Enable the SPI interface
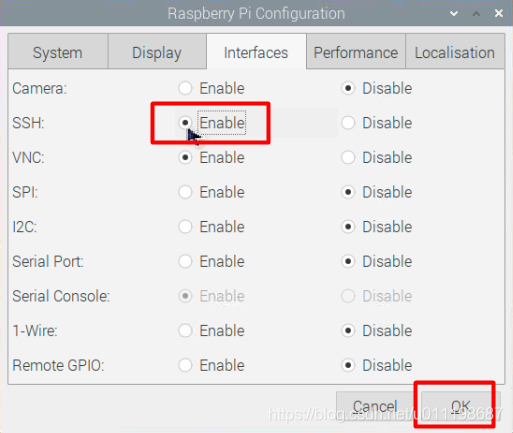The image size is (513, 433). pyautogui.click(x=185, y=192)
